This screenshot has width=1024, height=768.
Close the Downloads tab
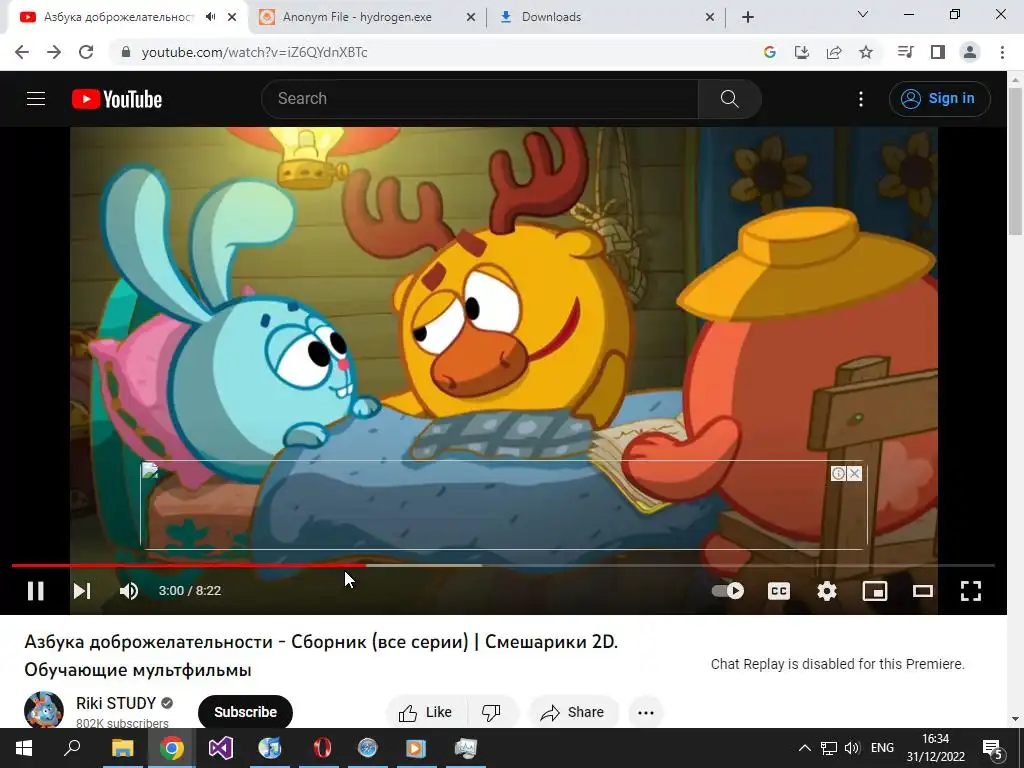pyautogui.click(x=710, y=18)
